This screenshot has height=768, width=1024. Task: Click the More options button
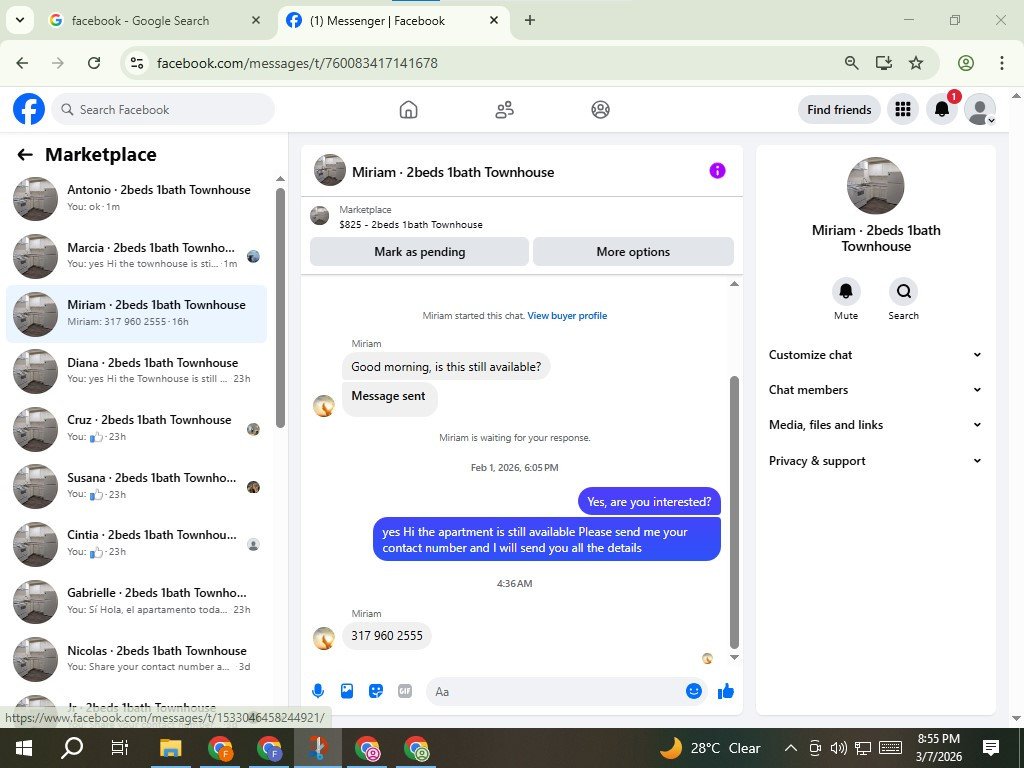click(633, 251)
